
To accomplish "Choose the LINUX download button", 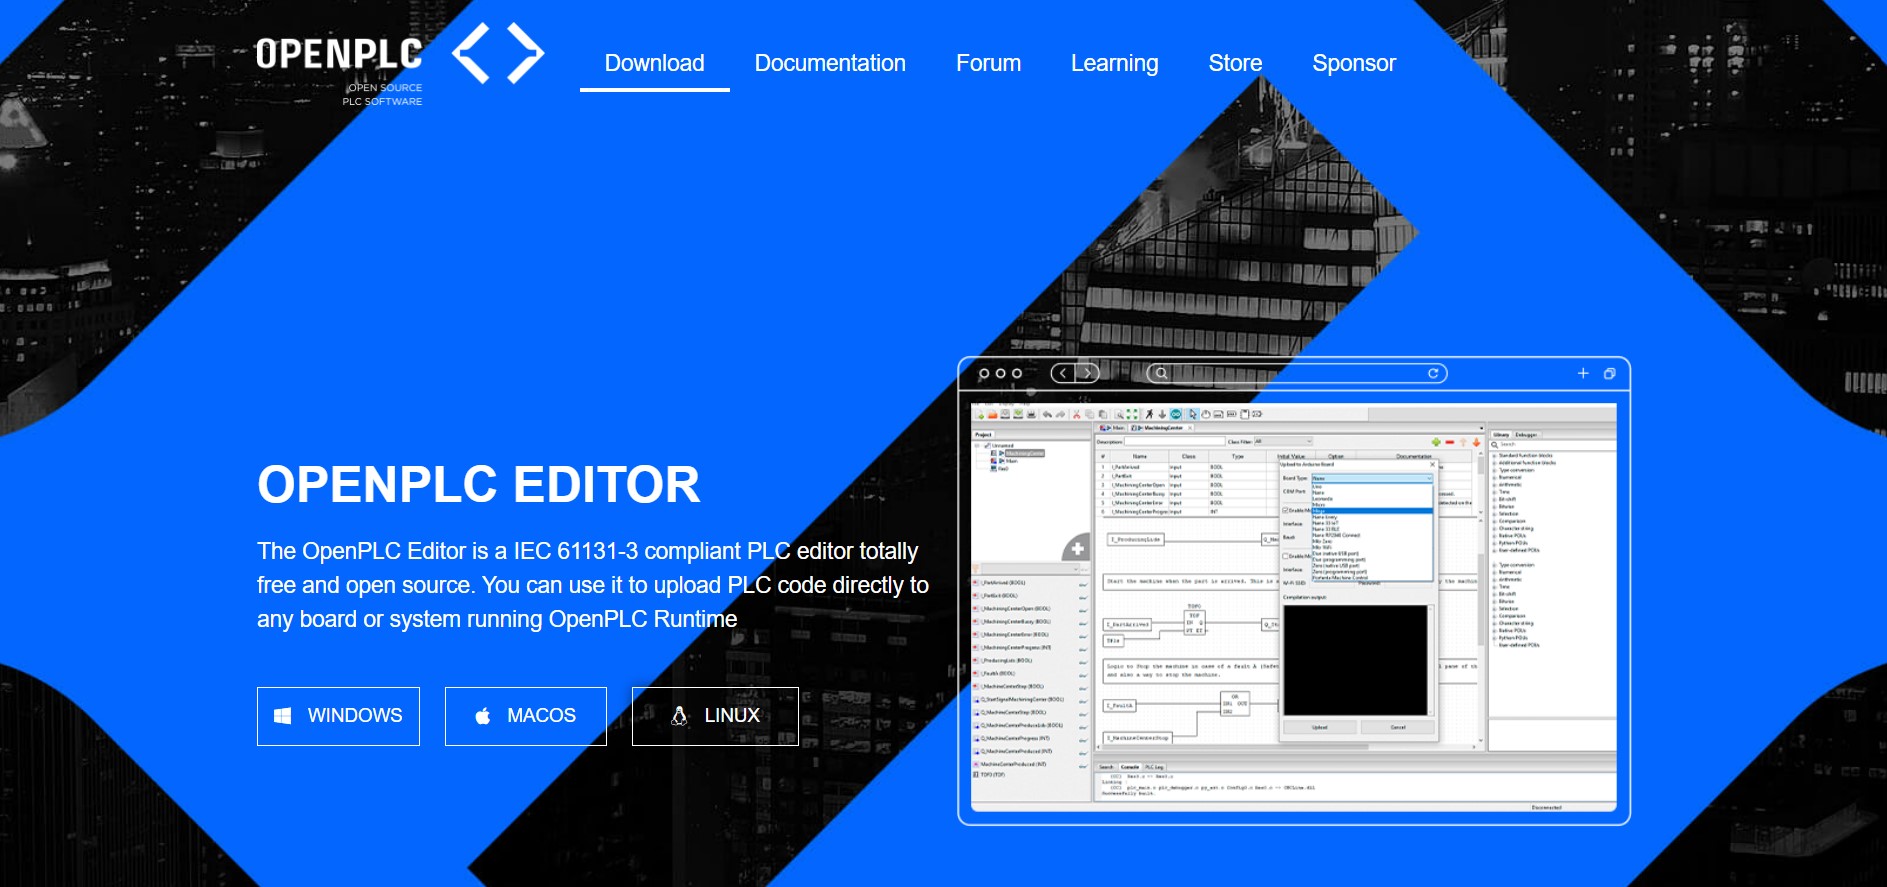I will coord(715,716).
